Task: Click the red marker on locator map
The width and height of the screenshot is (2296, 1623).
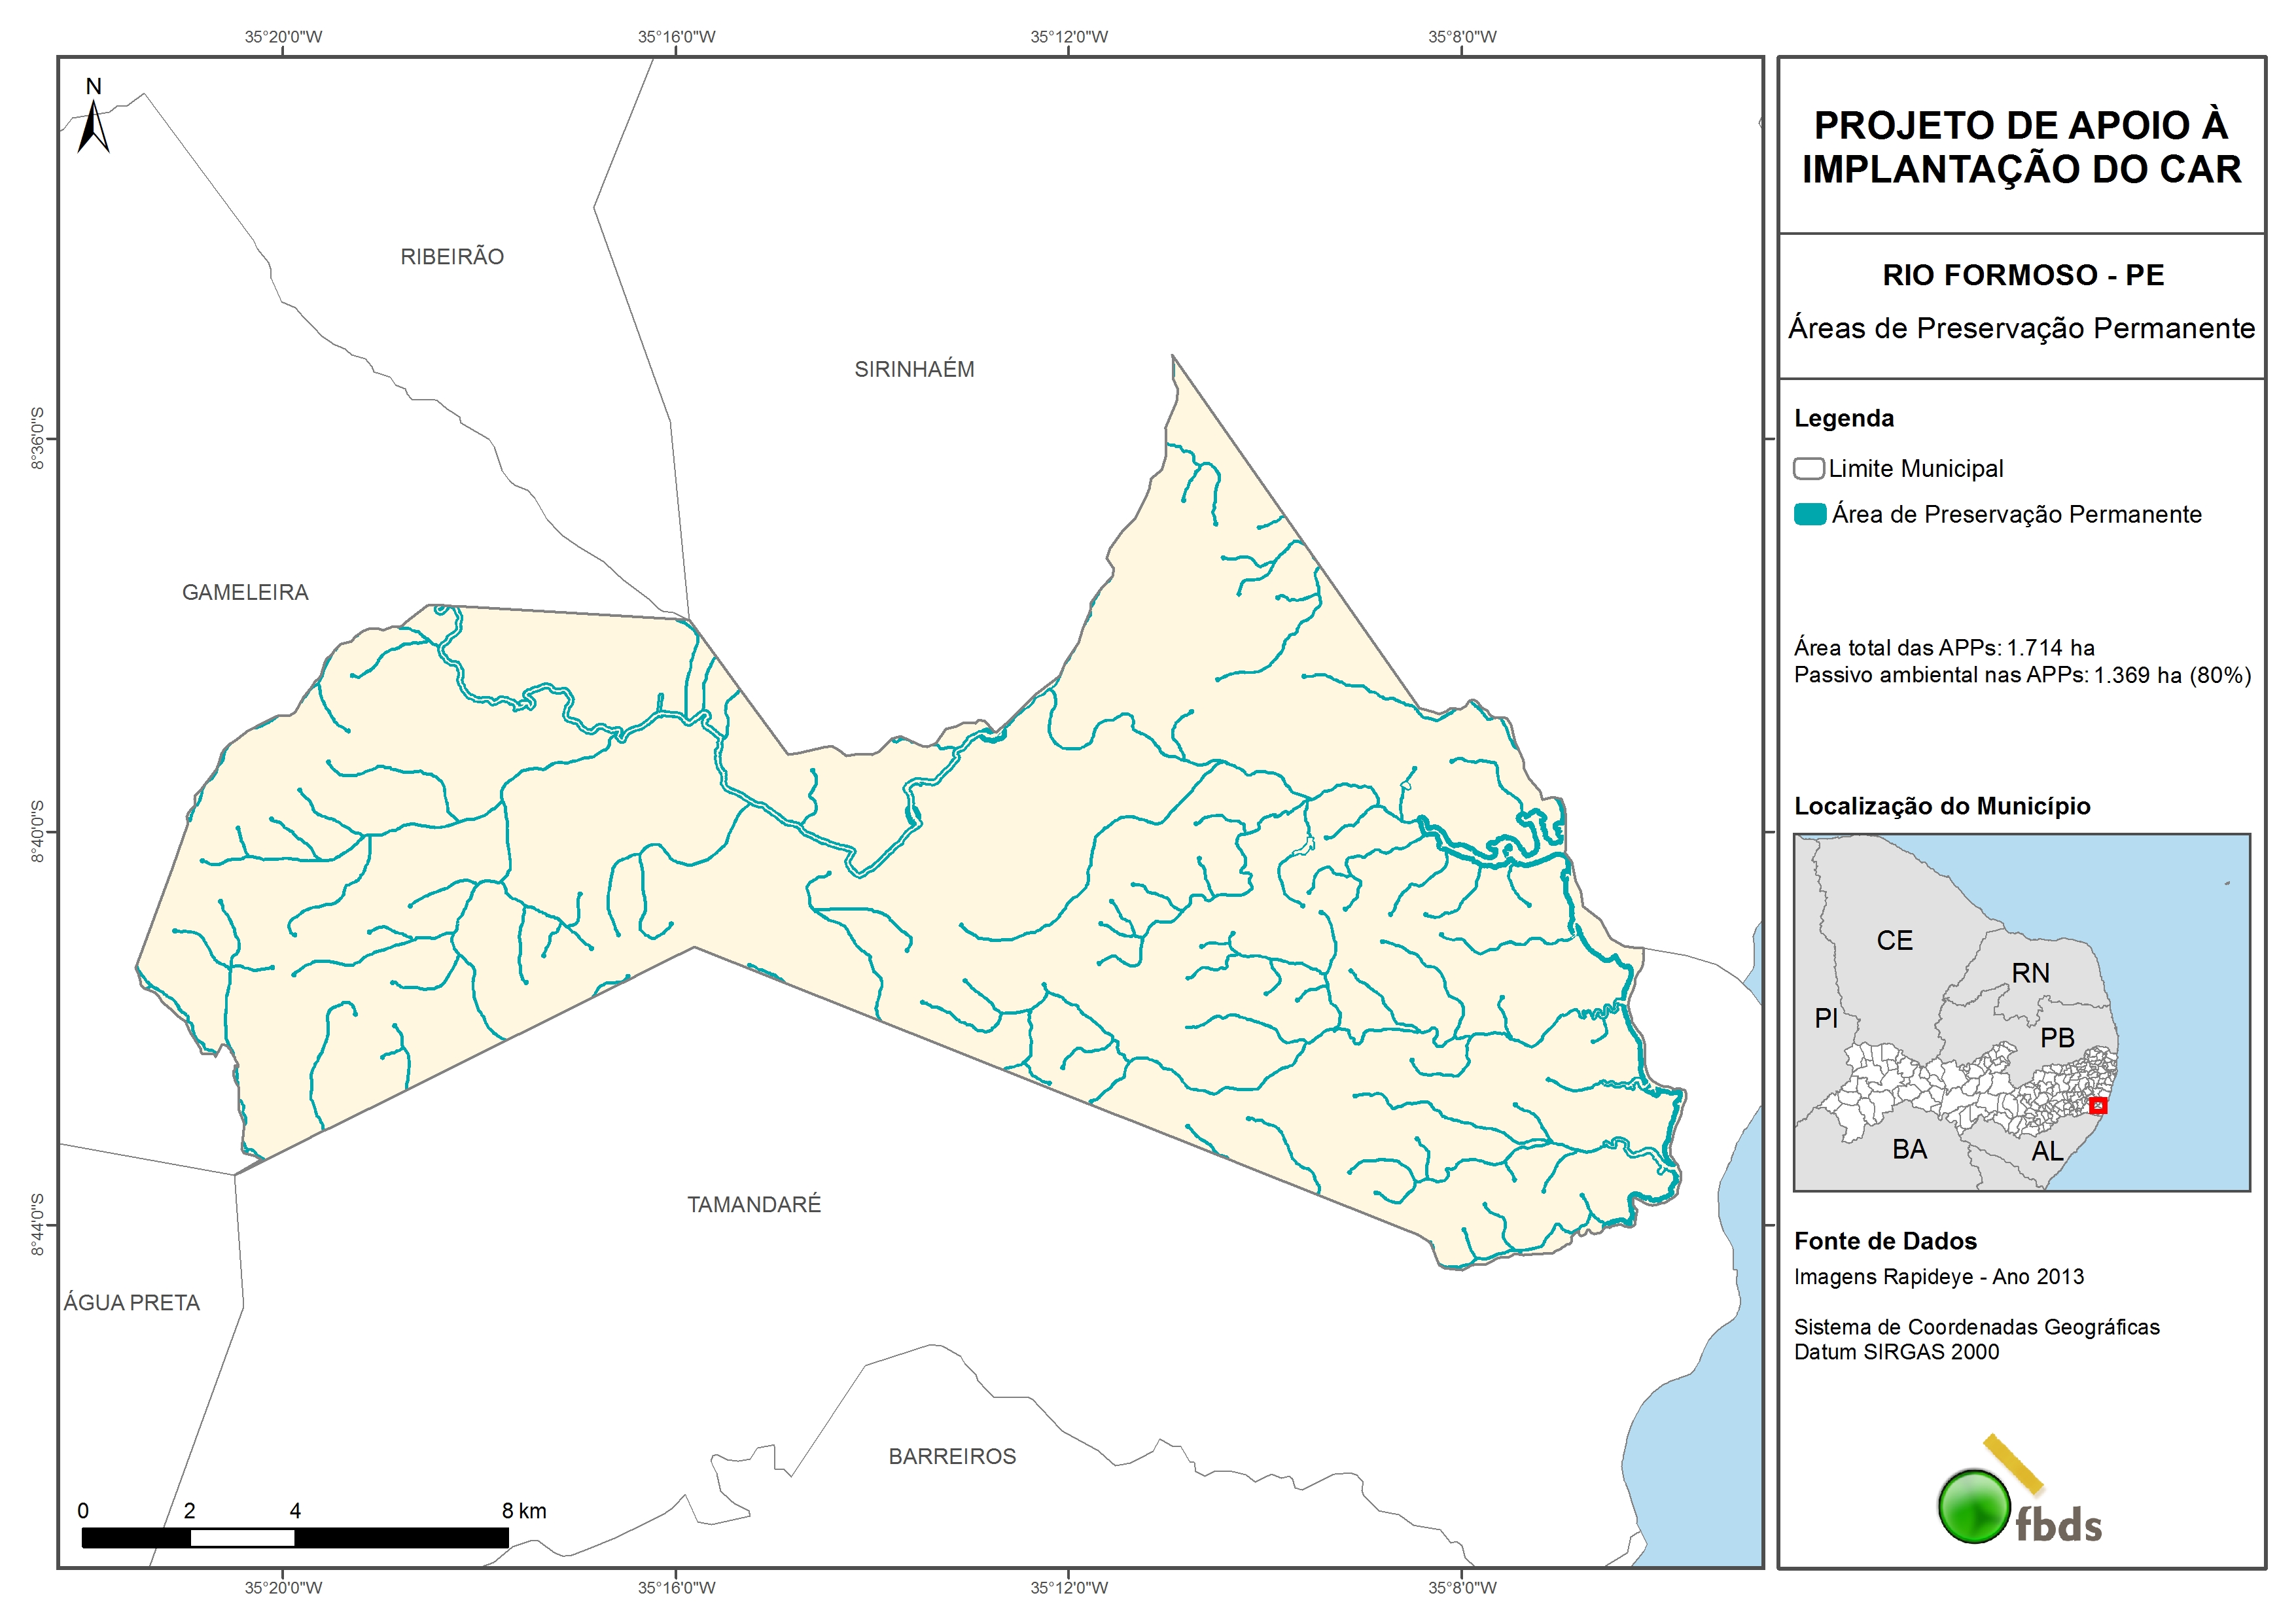Action: pos(2098,1105)
